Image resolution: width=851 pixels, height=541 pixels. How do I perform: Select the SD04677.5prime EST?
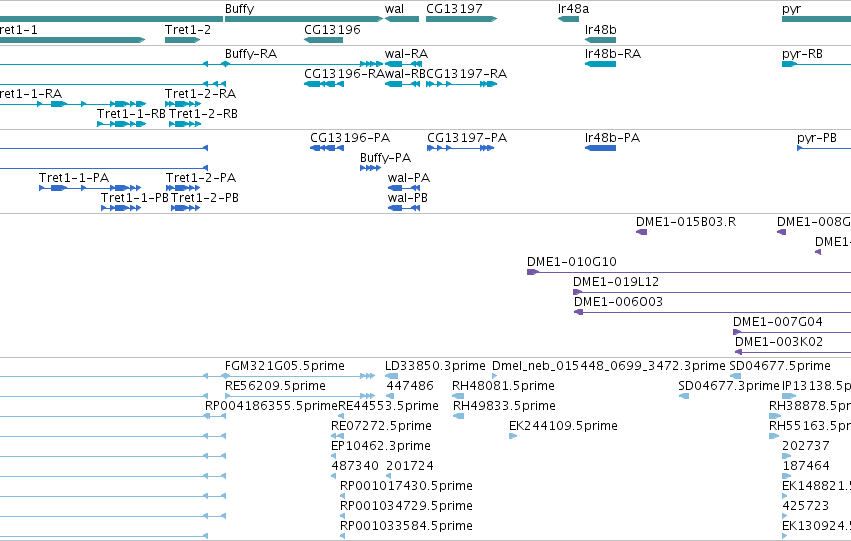click(x=735, y=376)
